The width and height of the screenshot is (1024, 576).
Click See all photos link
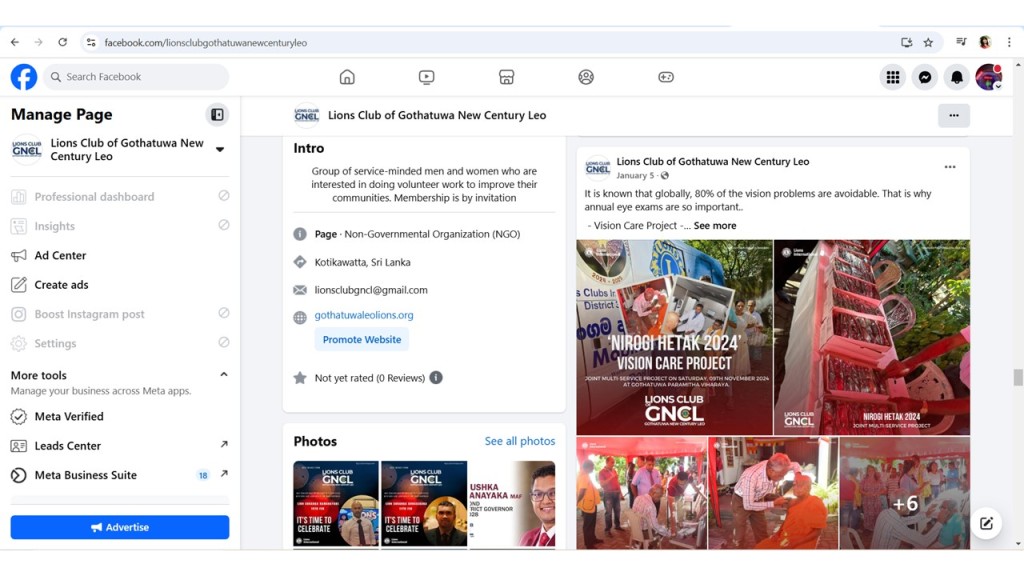[520, 441]
